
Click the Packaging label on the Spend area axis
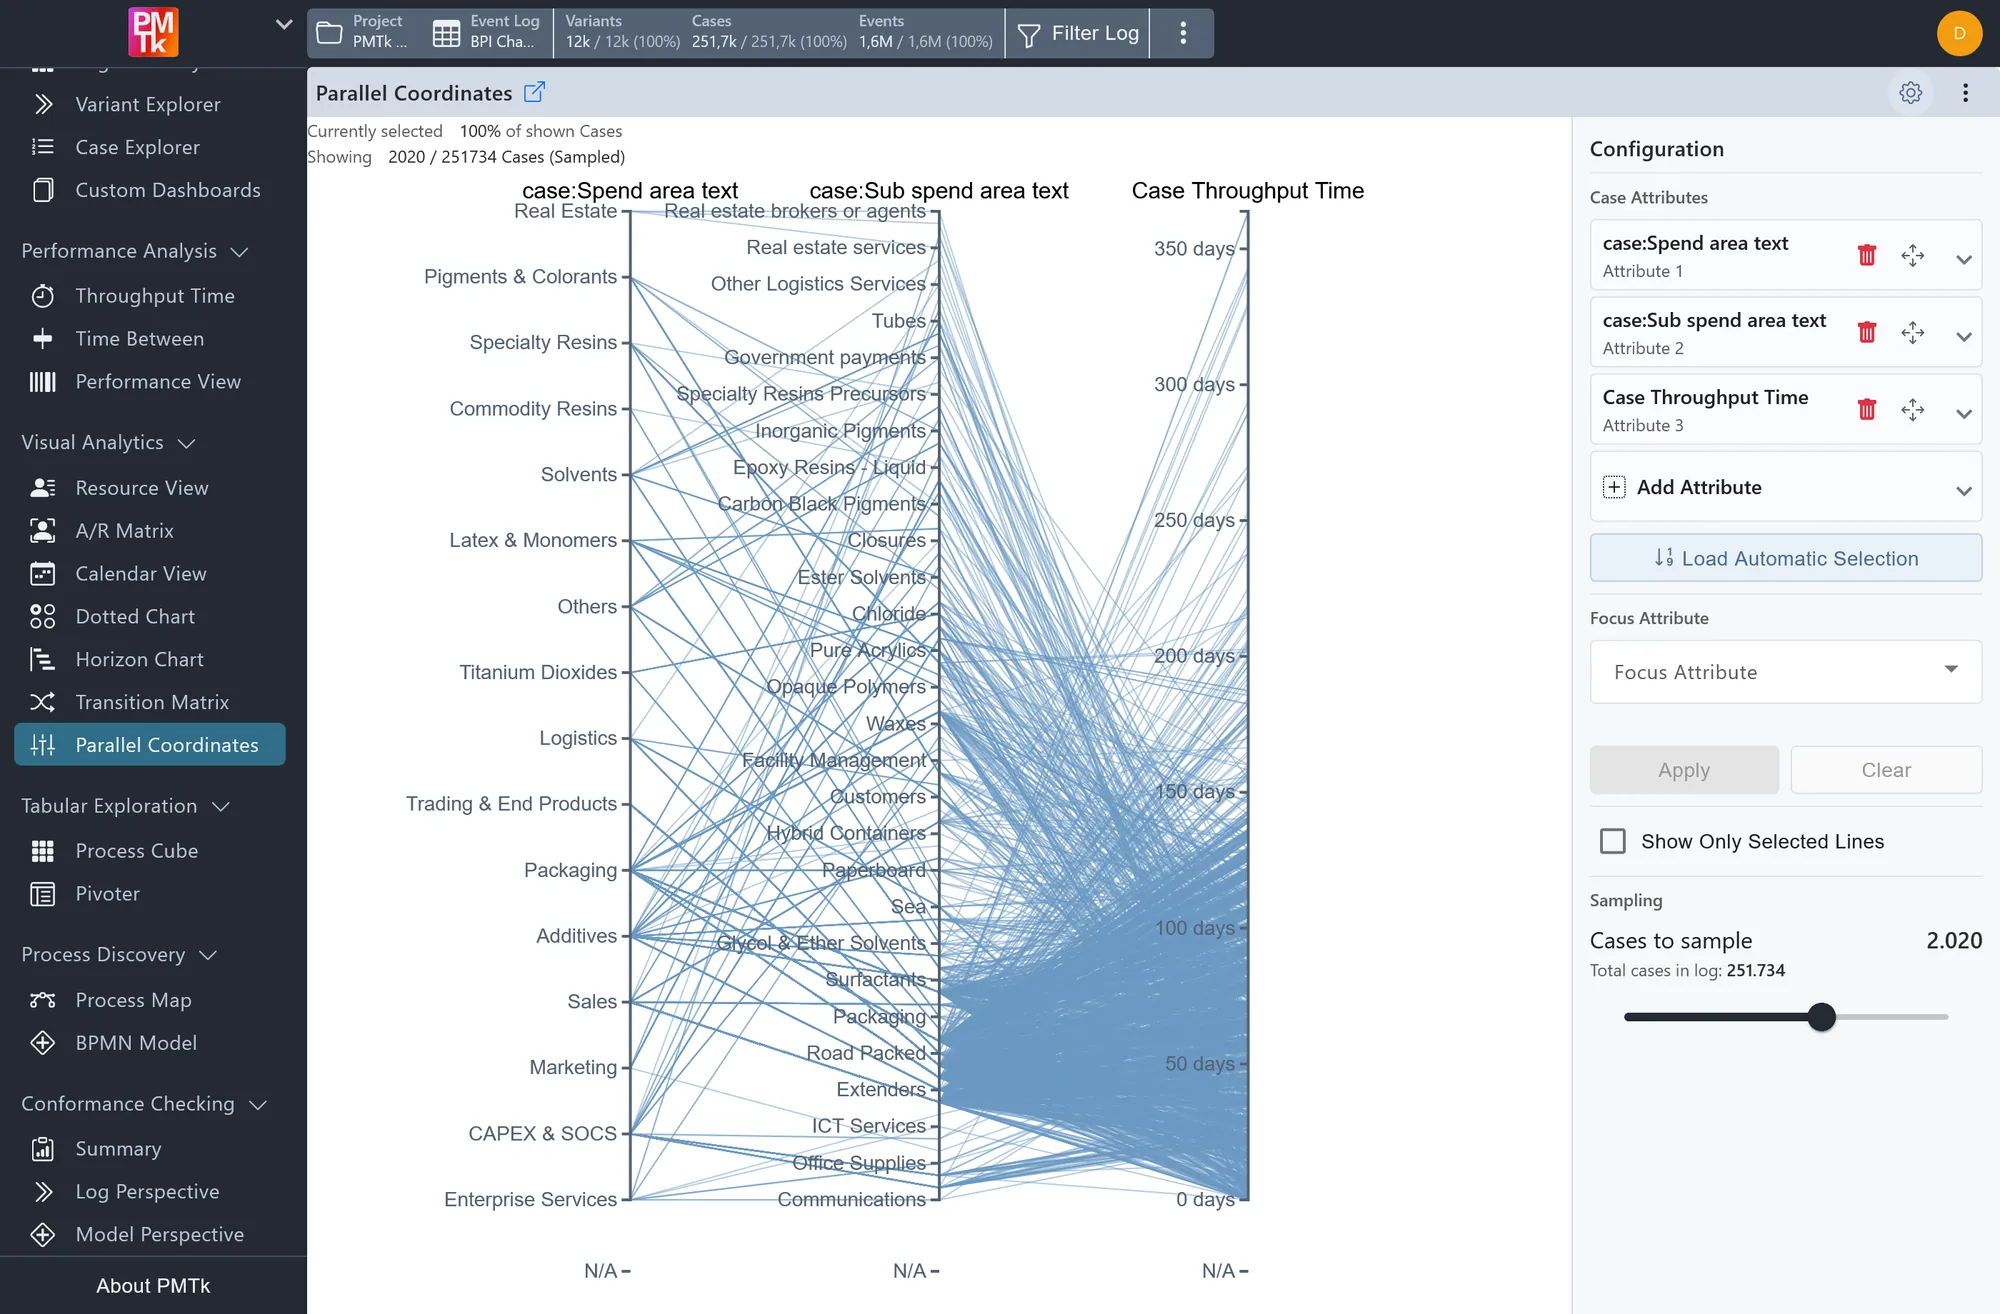pyautogui.click(x=570, y=870)
